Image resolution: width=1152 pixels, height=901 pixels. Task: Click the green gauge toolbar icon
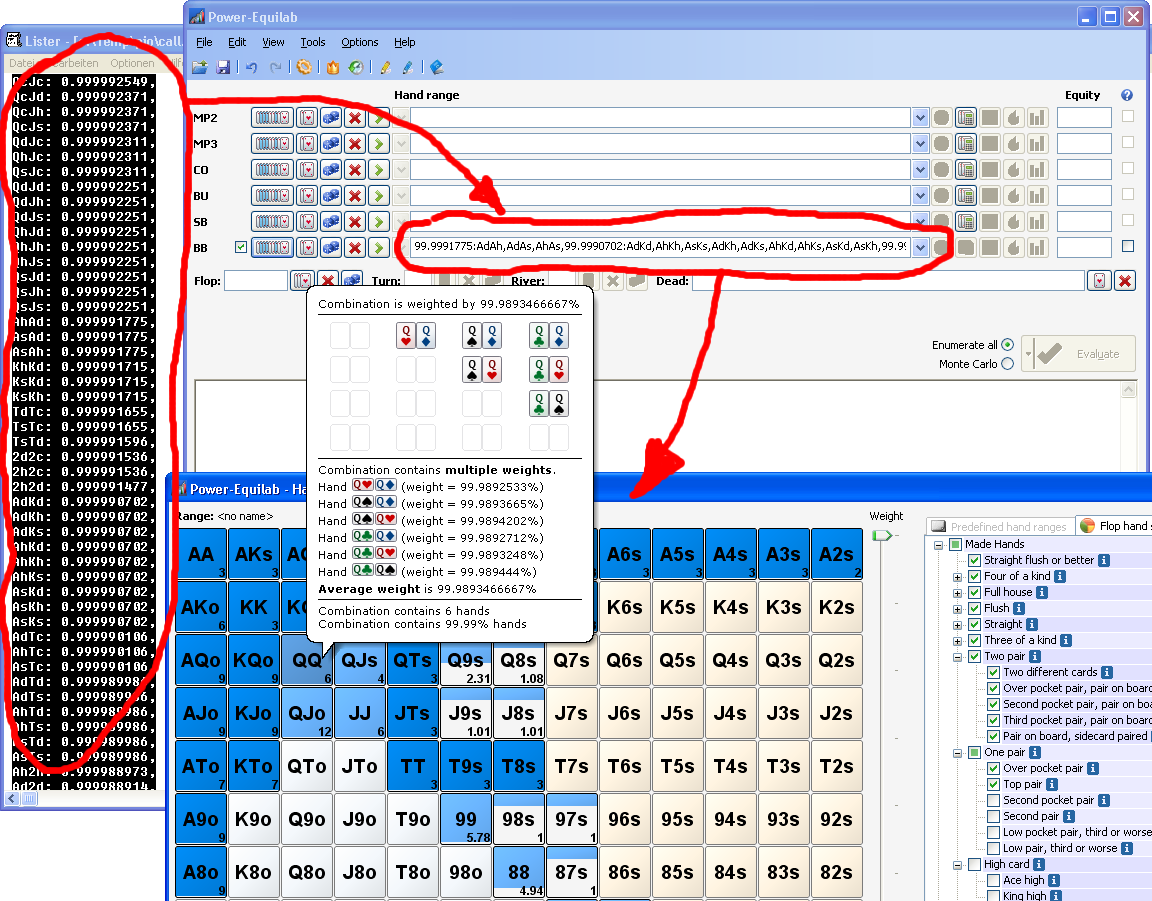pos(356,68)
